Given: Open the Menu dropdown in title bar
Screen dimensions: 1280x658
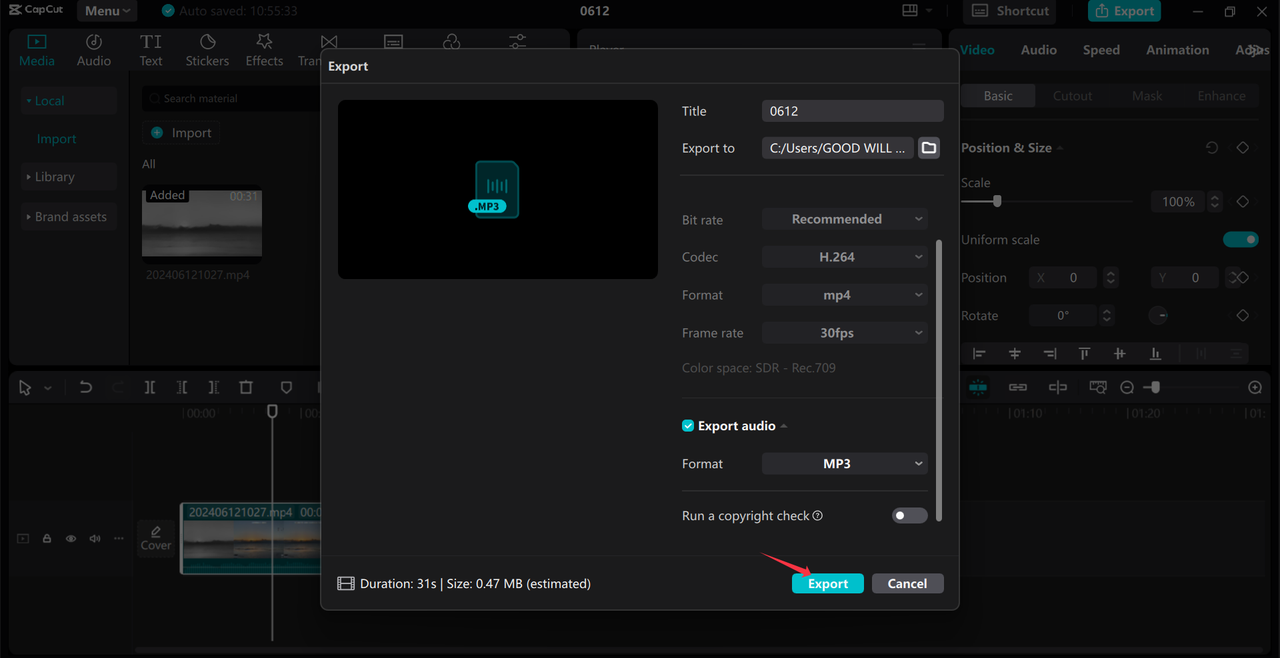Looking at the screenshot, I should click(x=107, y=11).
